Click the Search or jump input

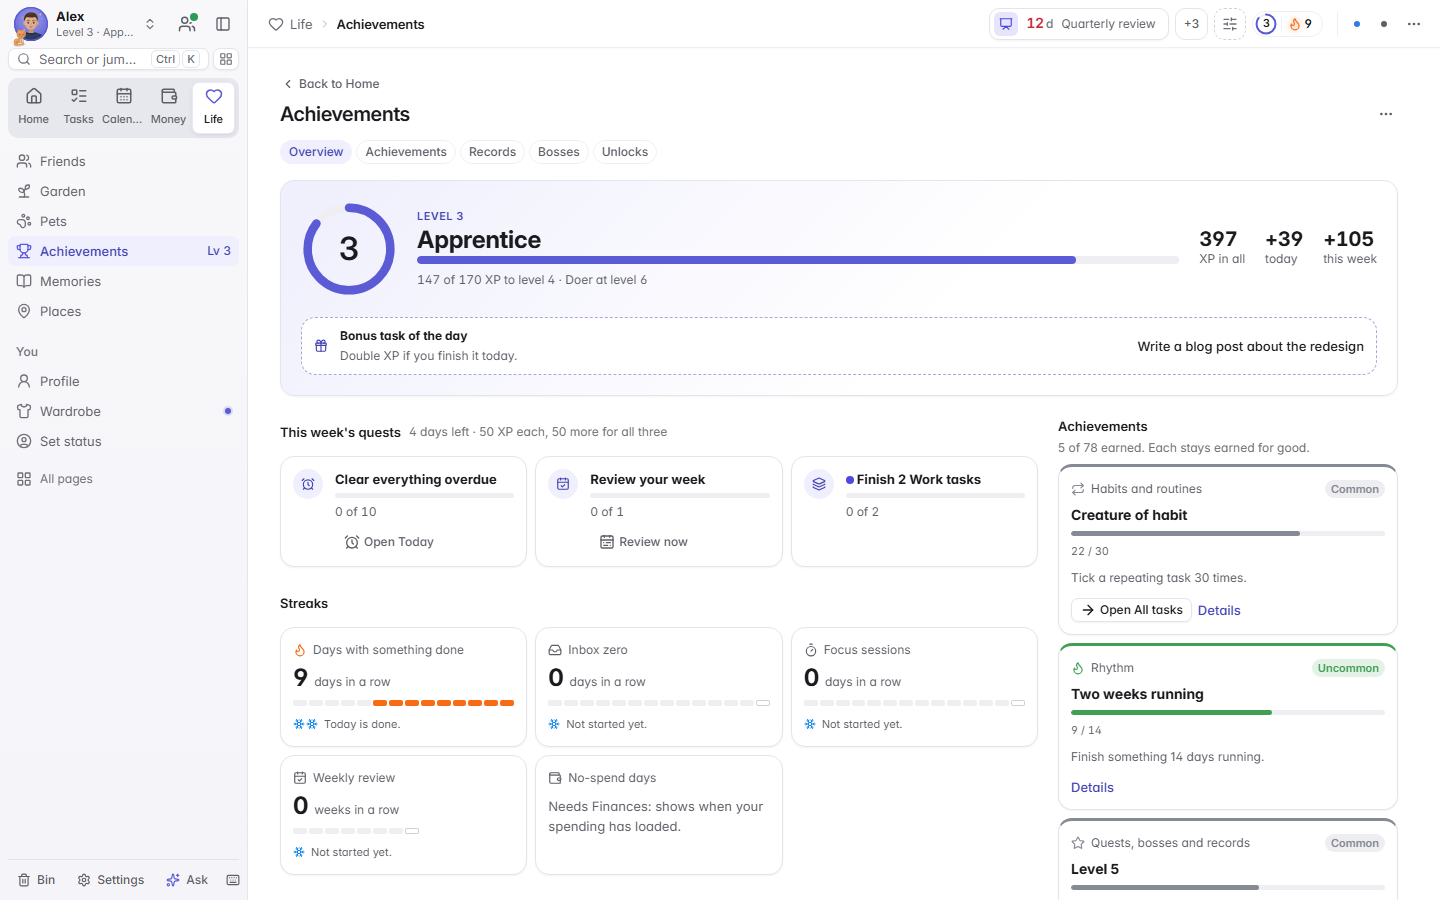[x=108, y=59]
